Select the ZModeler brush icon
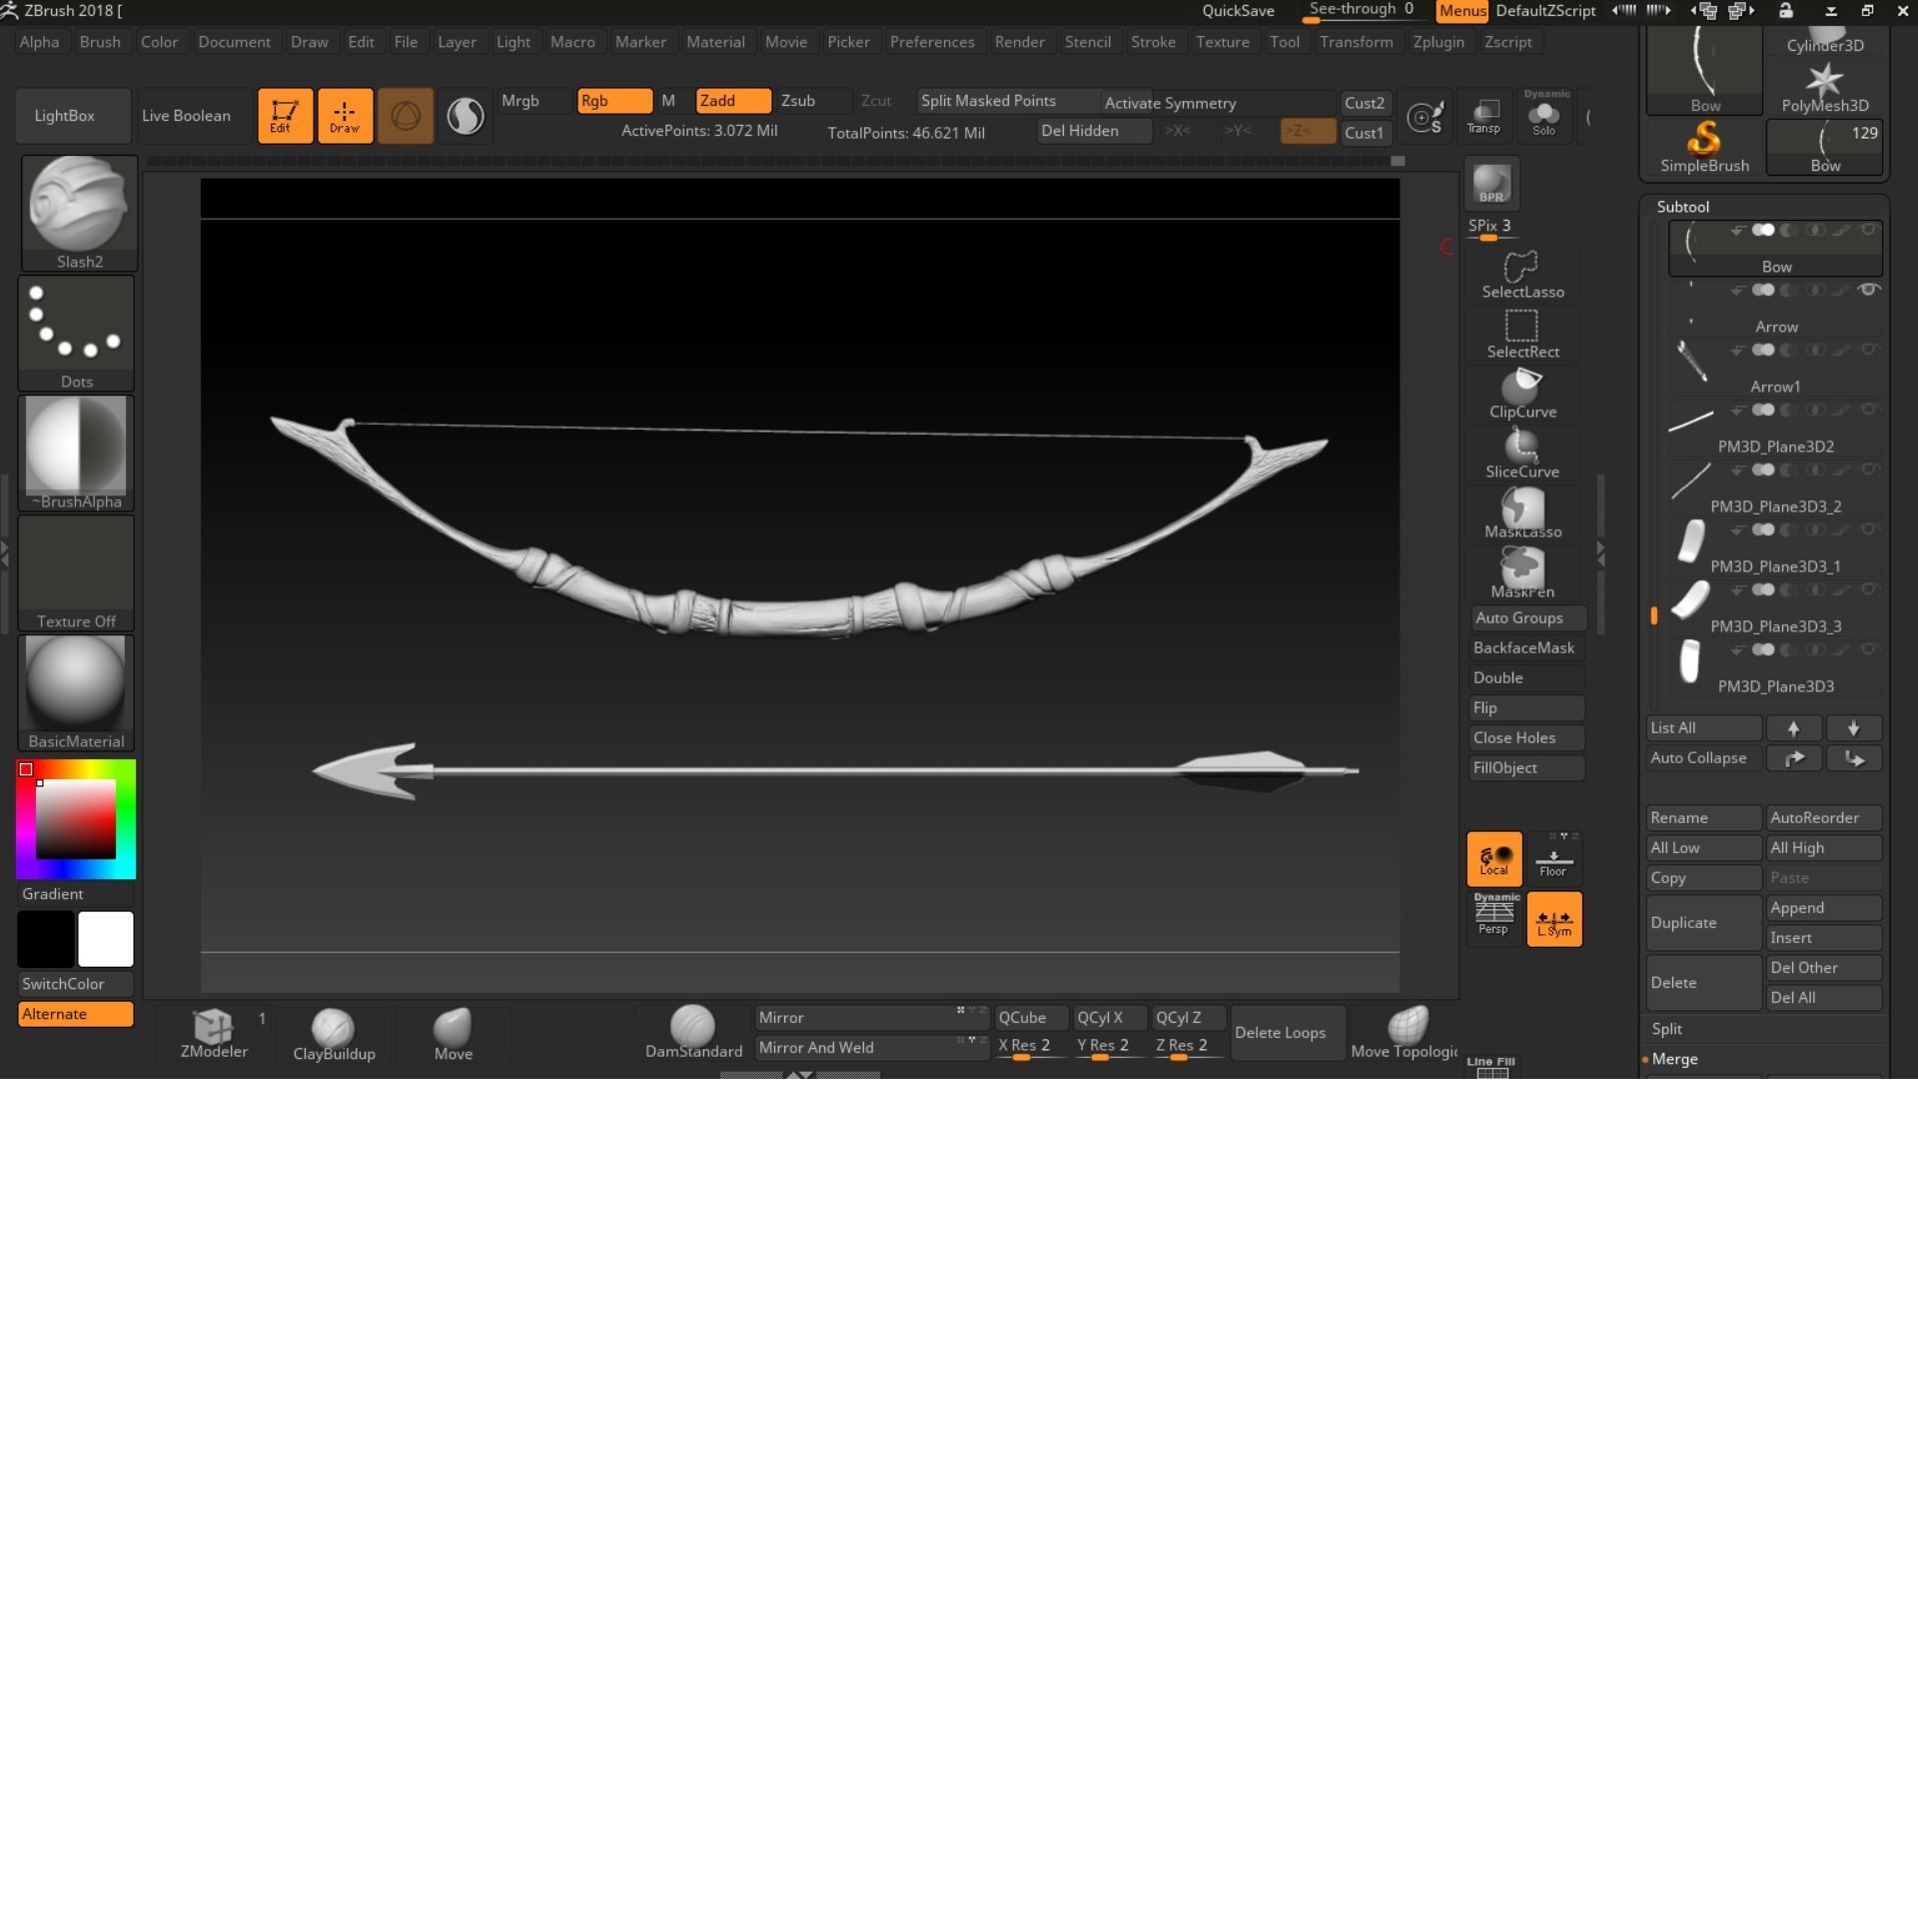 [213, 1026]
